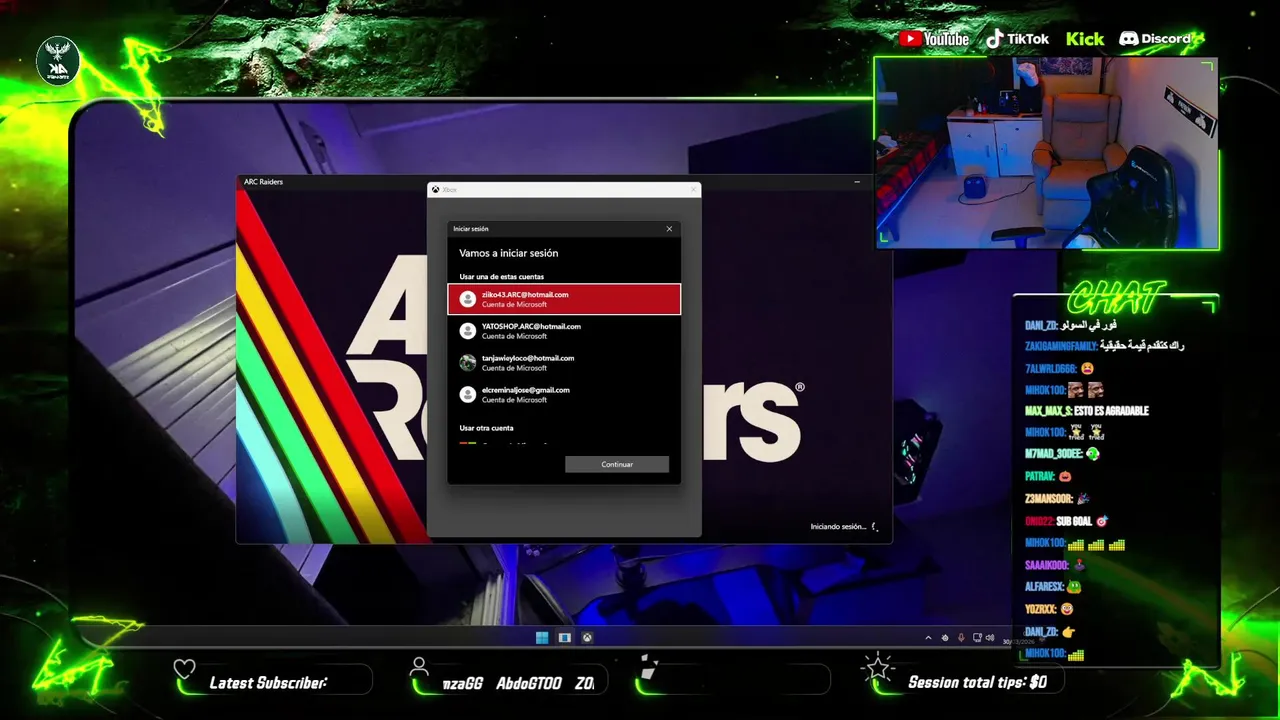
Task: Click the 'Latest Subscriber:' label
Action: tap(268, 683)
